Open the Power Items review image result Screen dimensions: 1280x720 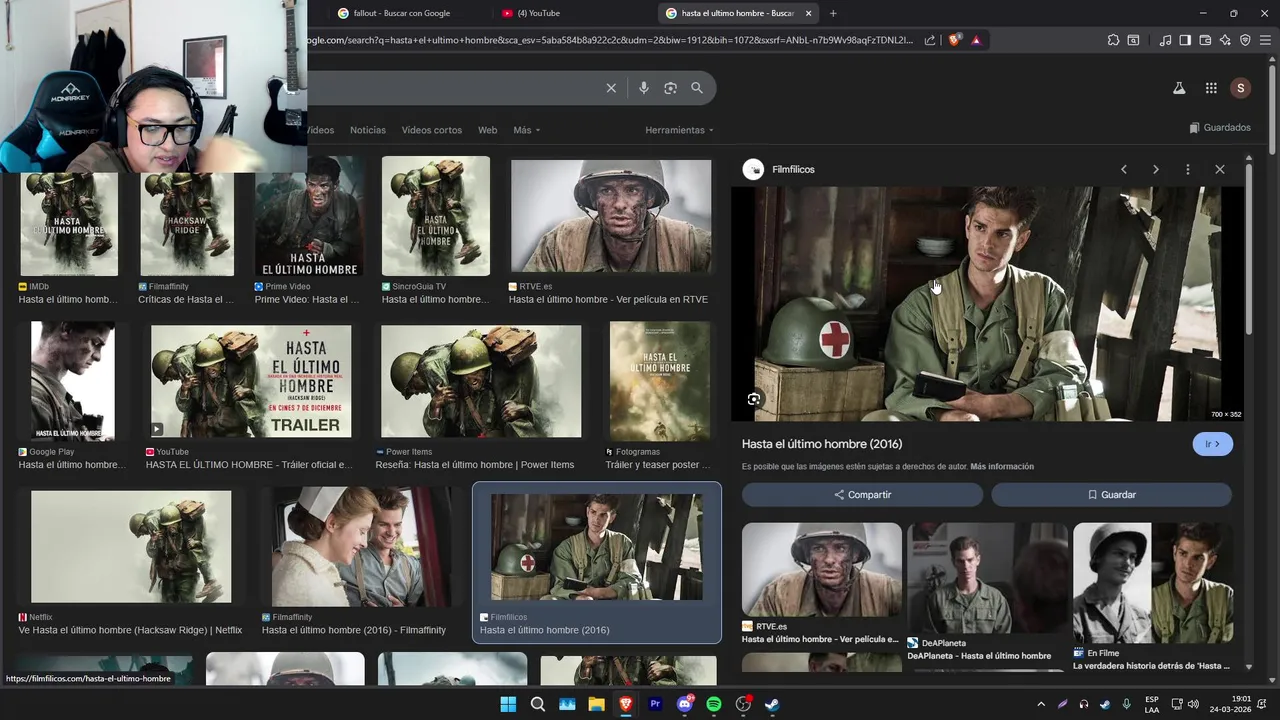[481, 381]
